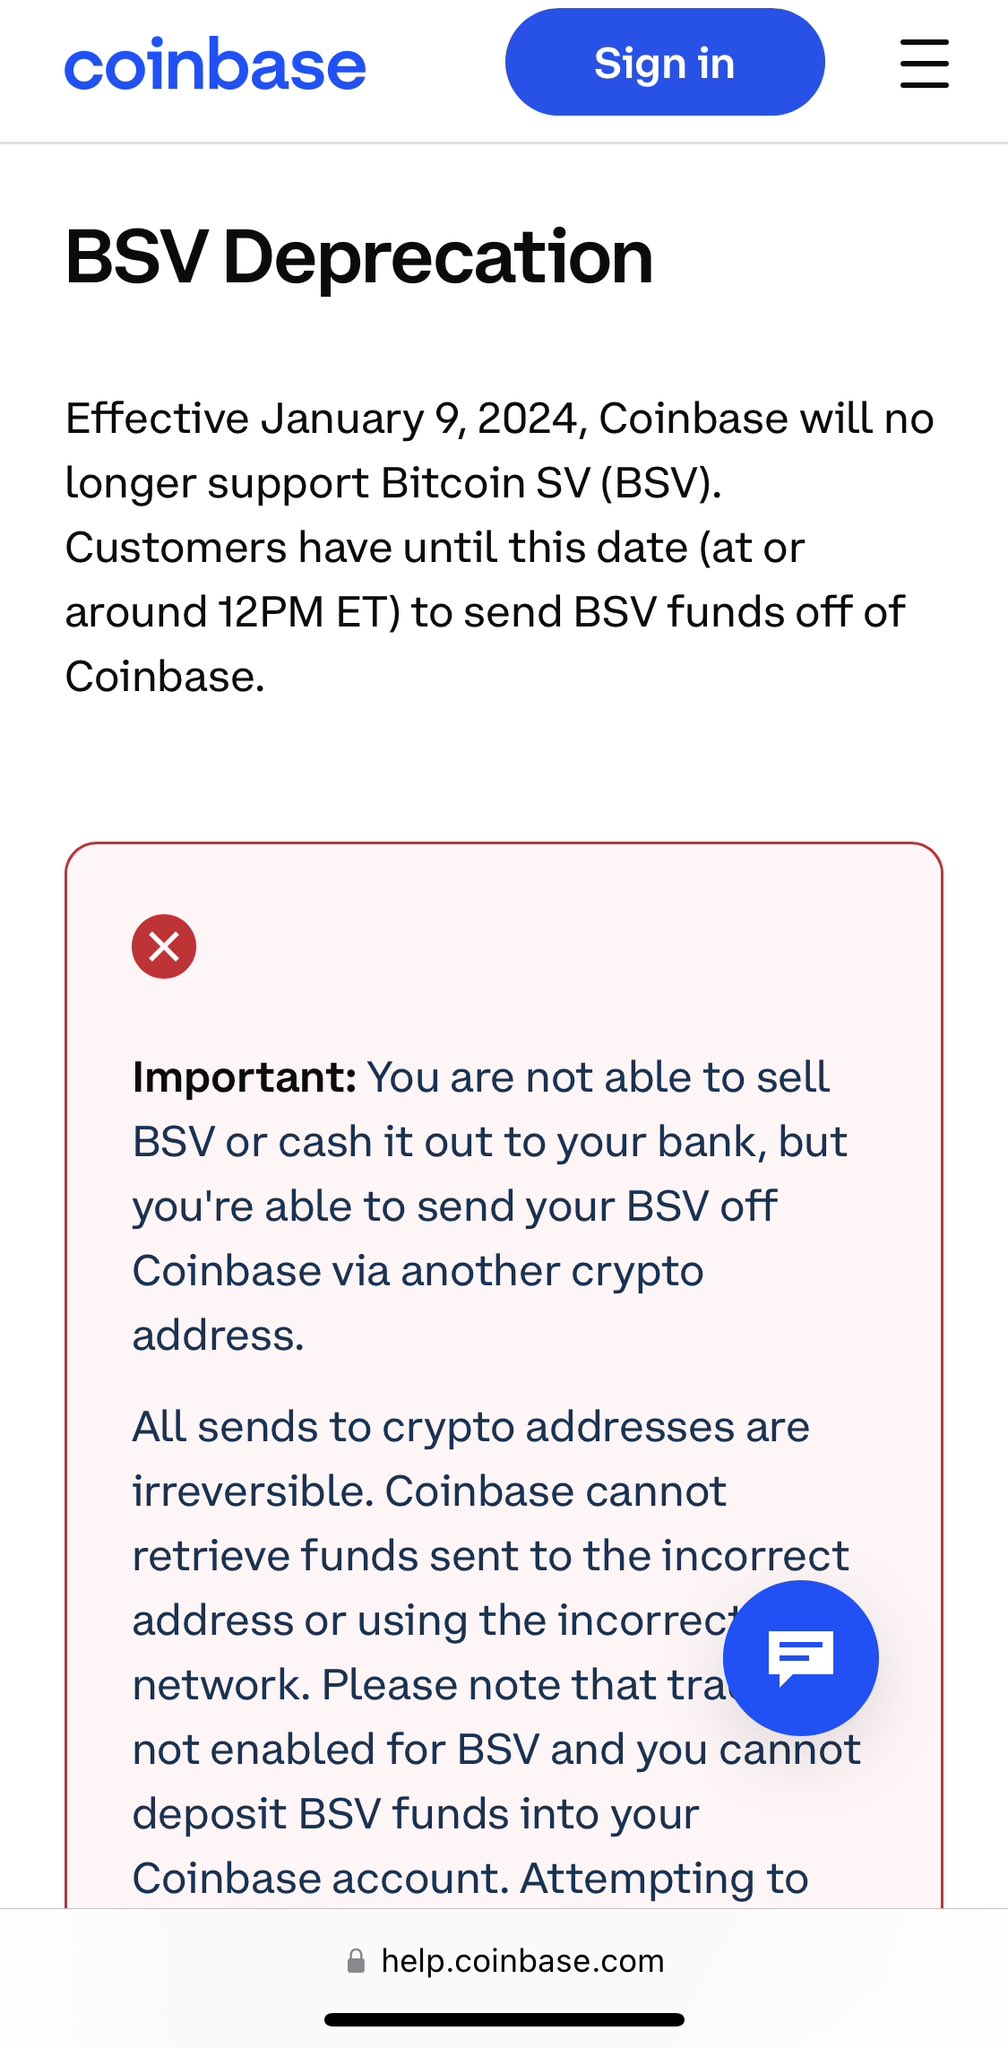This screenshot has width=1008, height=2048.
Task: Open the hamburger navigation menu
Action: (x=924, y=64)
